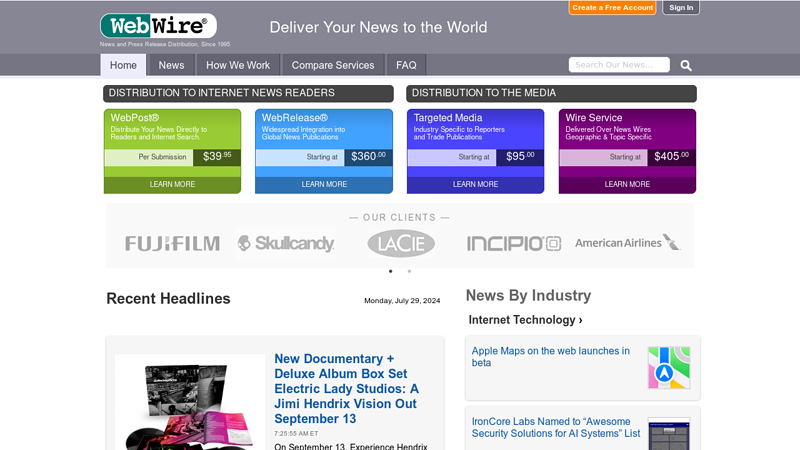Click Learn More under Targeted Media
Image resolution: width=800 pixels, height=450 pixels.
(x=476, y=184)
